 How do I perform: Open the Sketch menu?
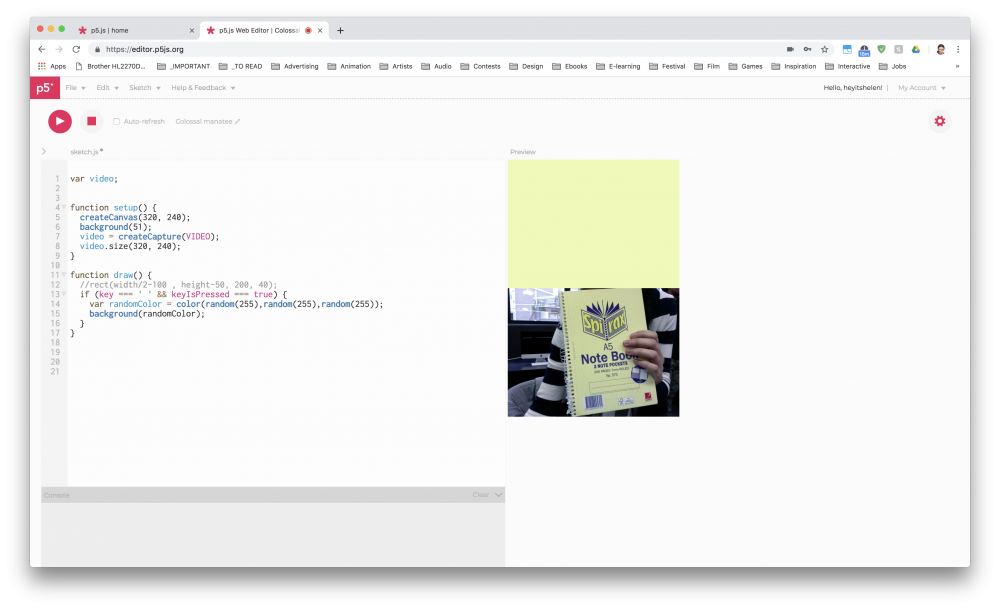point(144,88)
